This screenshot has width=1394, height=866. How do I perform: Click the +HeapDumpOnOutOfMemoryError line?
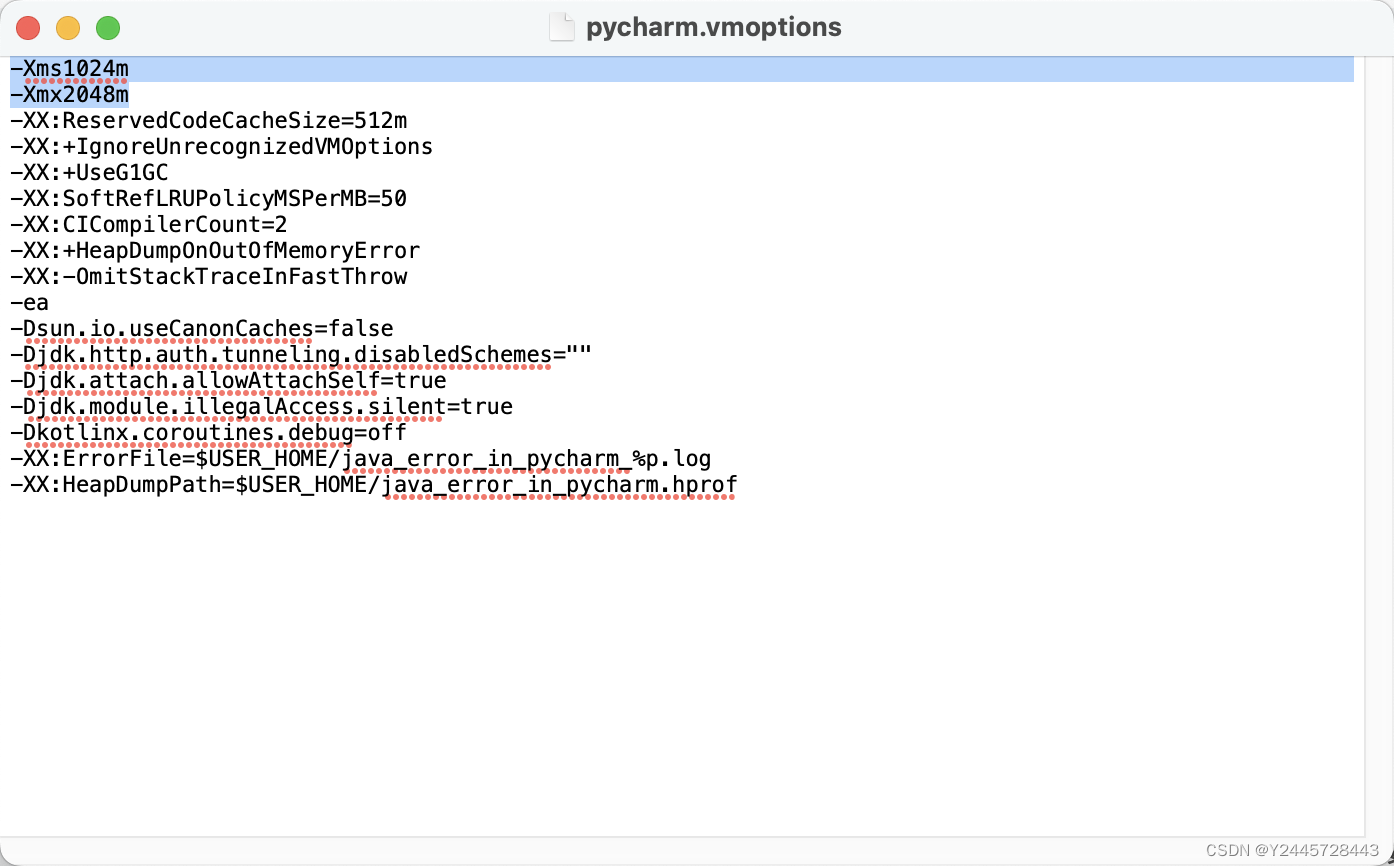coord(215,251)
